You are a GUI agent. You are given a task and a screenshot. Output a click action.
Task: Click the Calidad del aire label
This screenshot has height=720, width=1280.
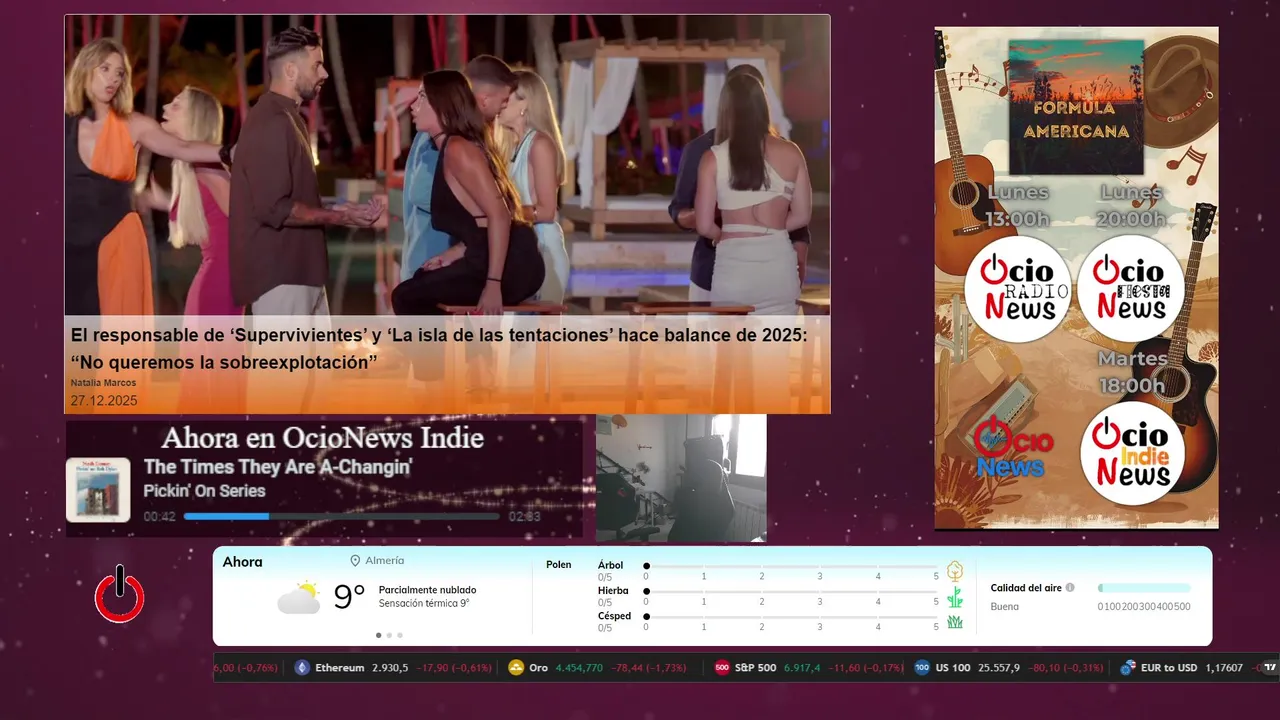point(1026,588)
